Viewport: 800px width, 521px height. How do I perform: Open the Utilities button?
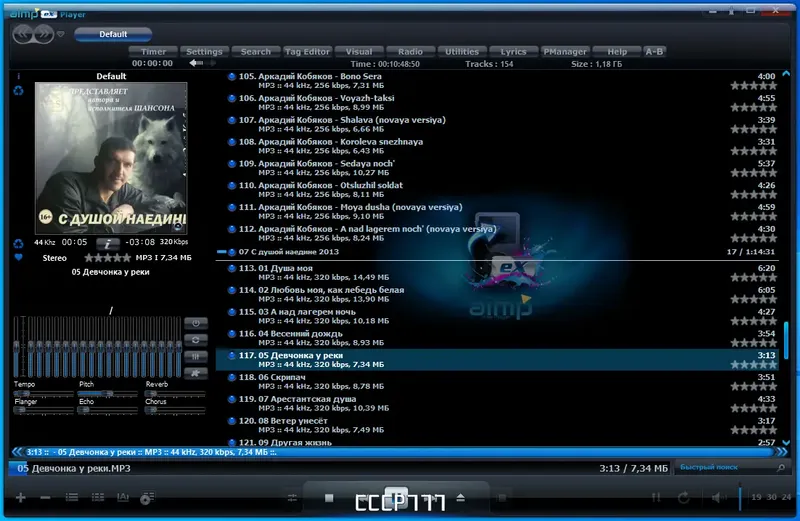(x=462, y=52)
